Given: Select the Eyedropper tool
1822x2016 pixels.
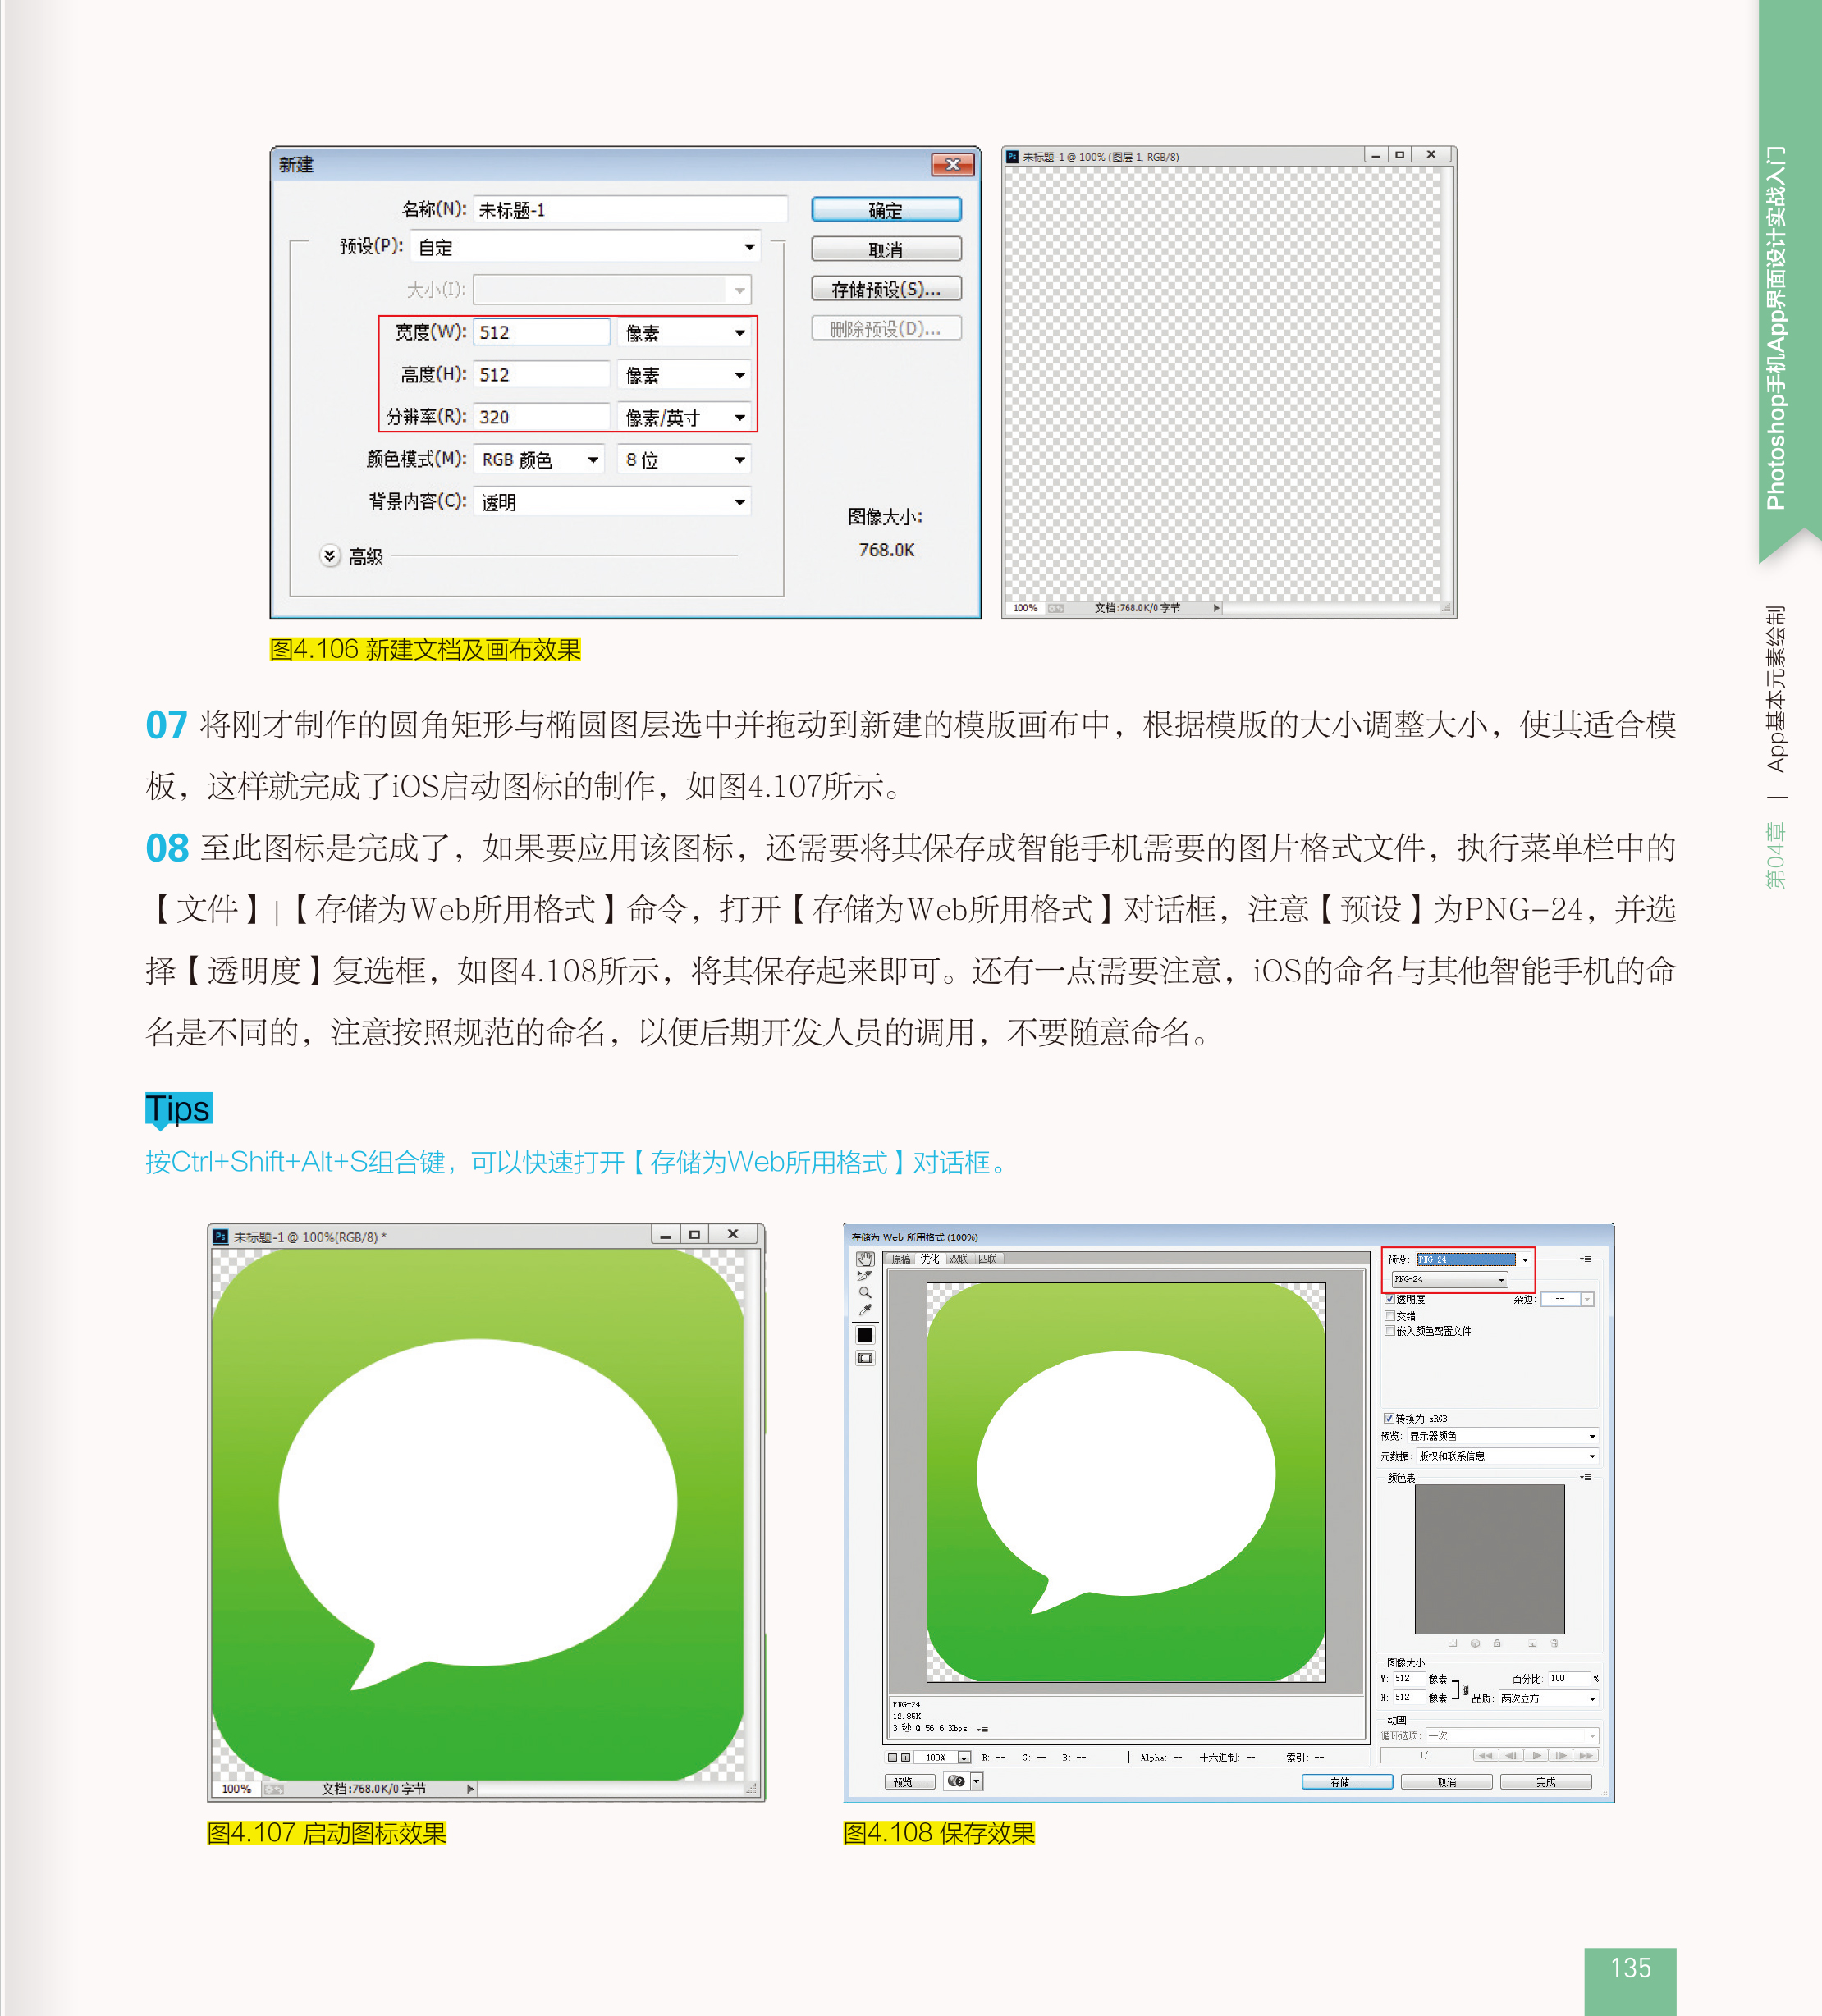Looking at the screenshot, I should (x=865, y=1310).
